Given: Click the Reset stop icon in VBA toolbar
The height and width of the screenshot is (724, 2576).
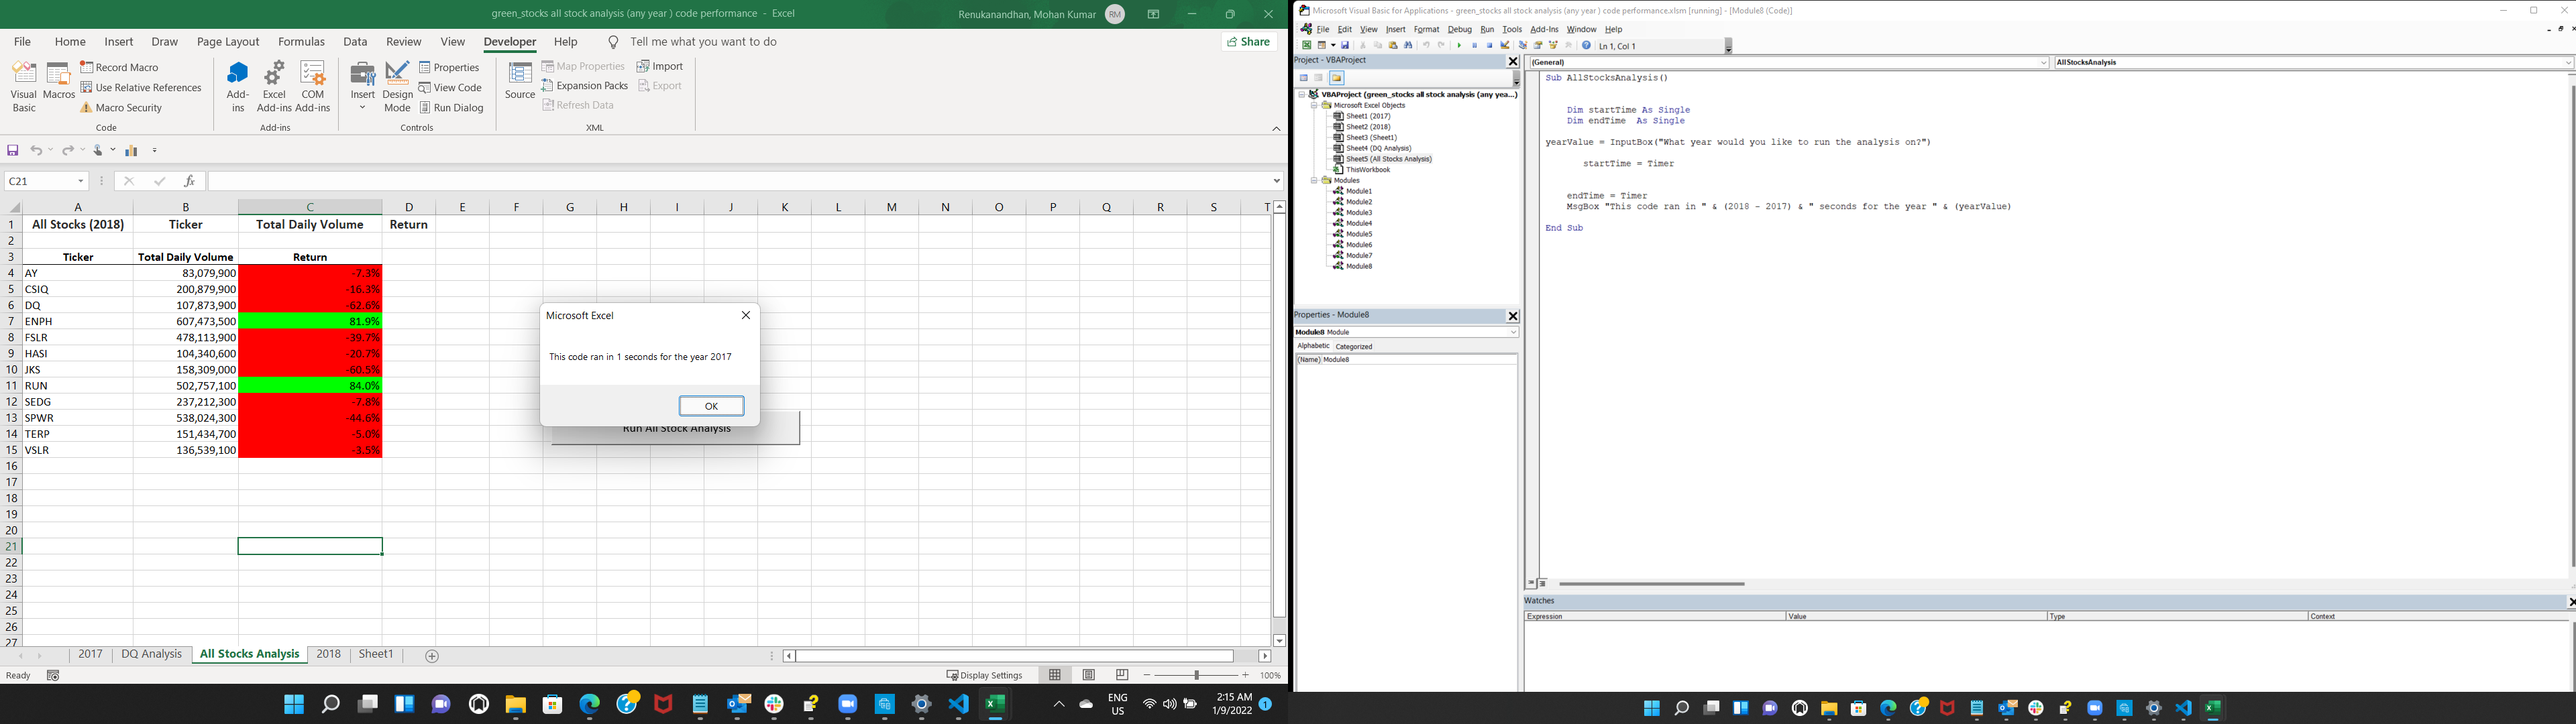Looking at the screenshot, I should tap(1489, 46).
